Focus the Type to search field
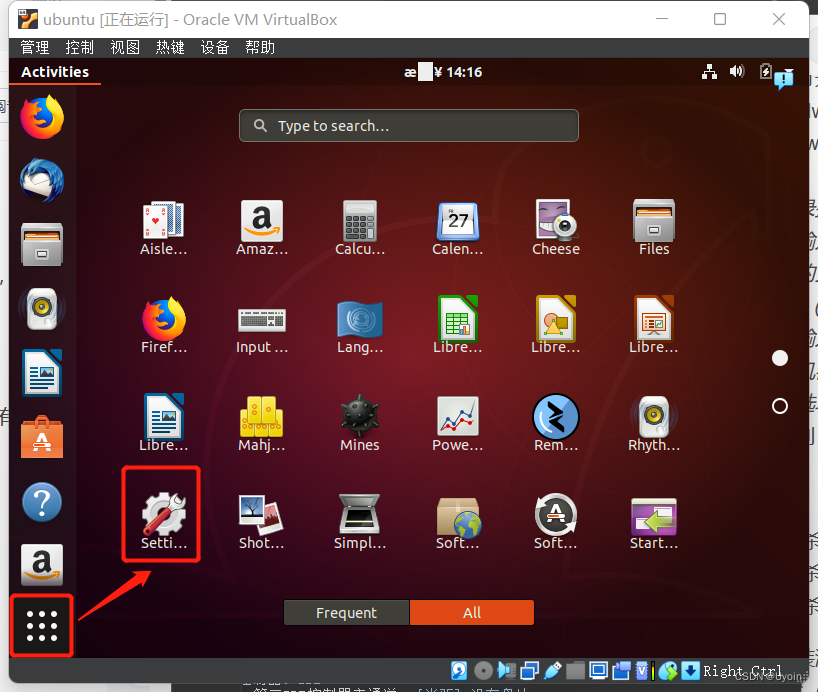 click(408, 126)
